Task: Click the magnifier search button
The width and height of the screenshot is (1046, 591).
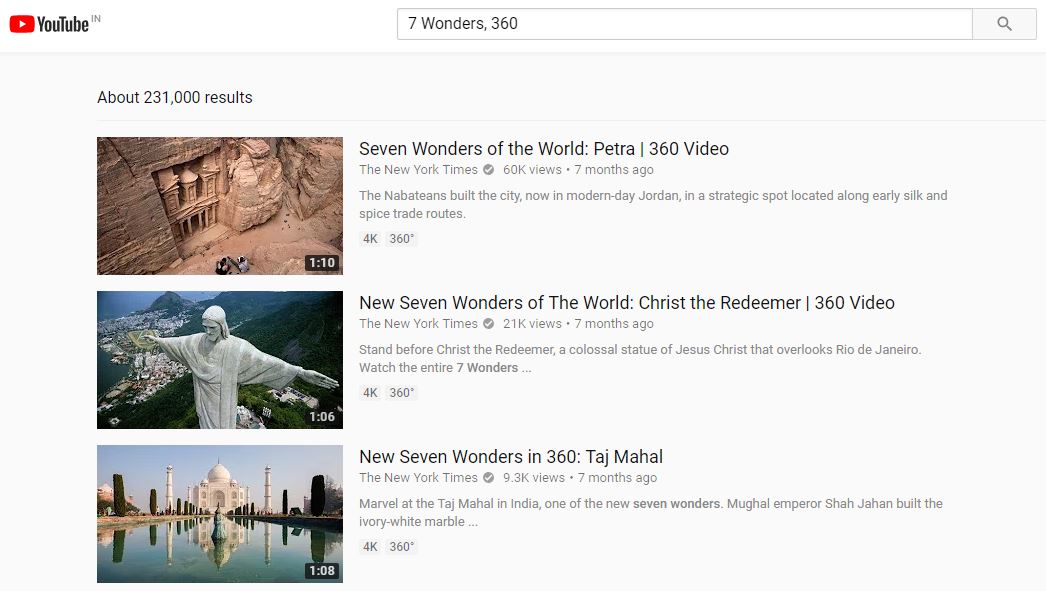Action: [x=1004, y=24]
